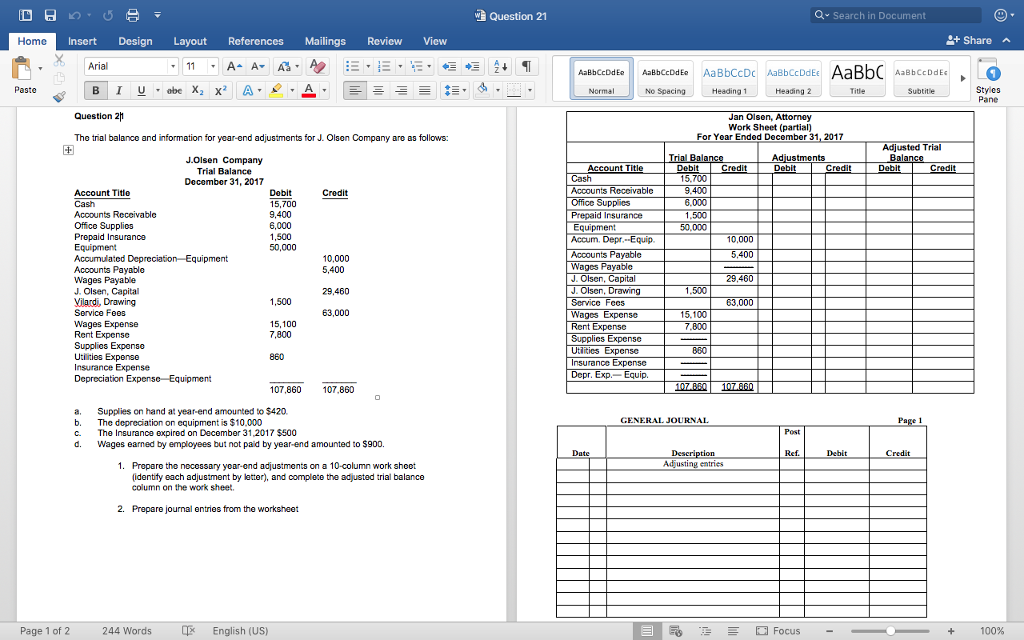This screenshot has height=640, width=1024.
Task: Open the Review tab
Action: tap(385, 42)
